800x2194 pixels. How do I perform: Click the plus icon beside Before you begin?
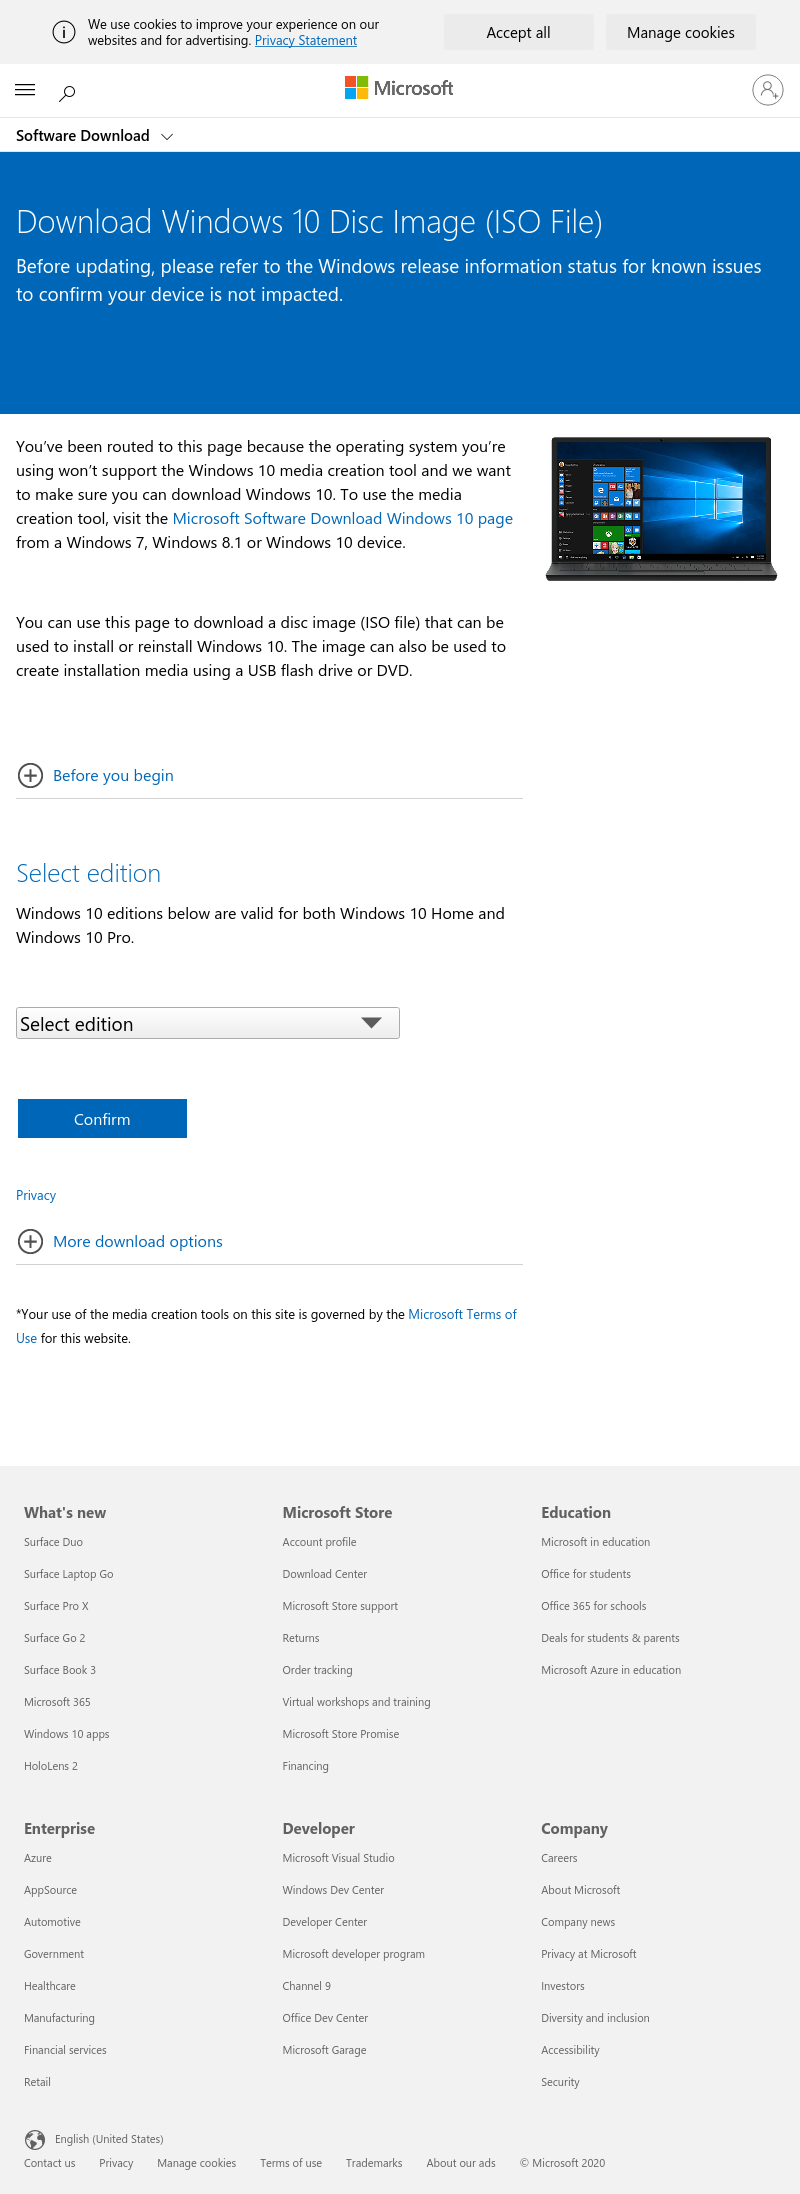(x=31, y=775)
